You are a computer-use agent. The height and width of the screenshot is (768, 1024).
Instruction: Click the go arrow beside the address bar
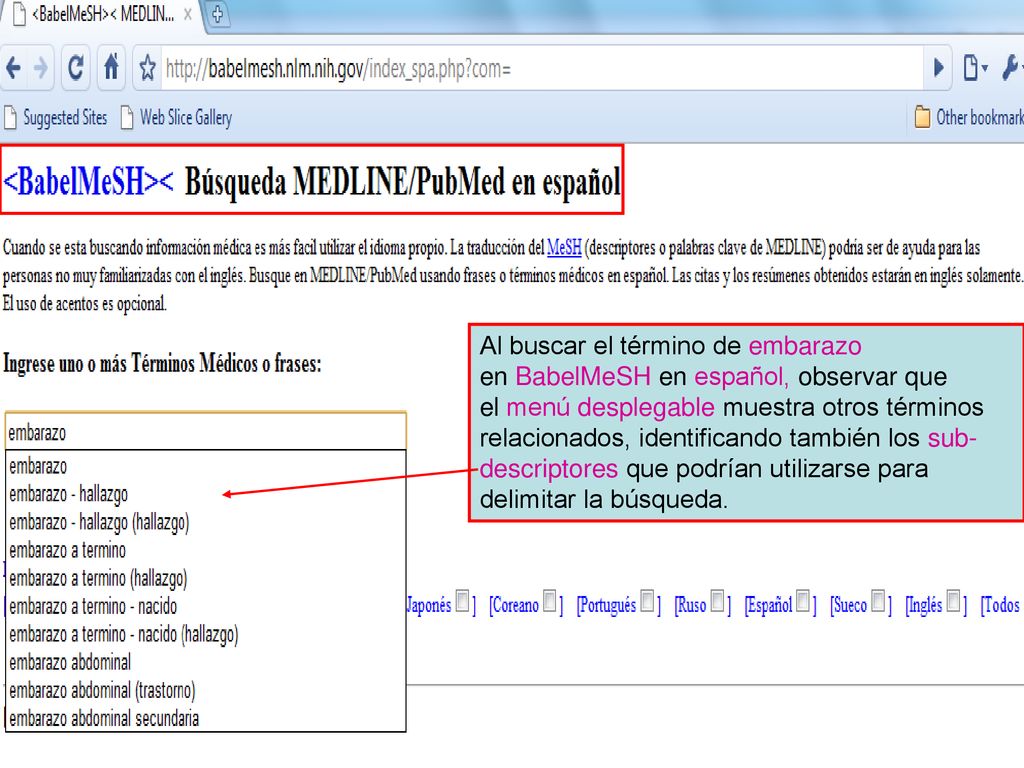[x=938, y=67]
